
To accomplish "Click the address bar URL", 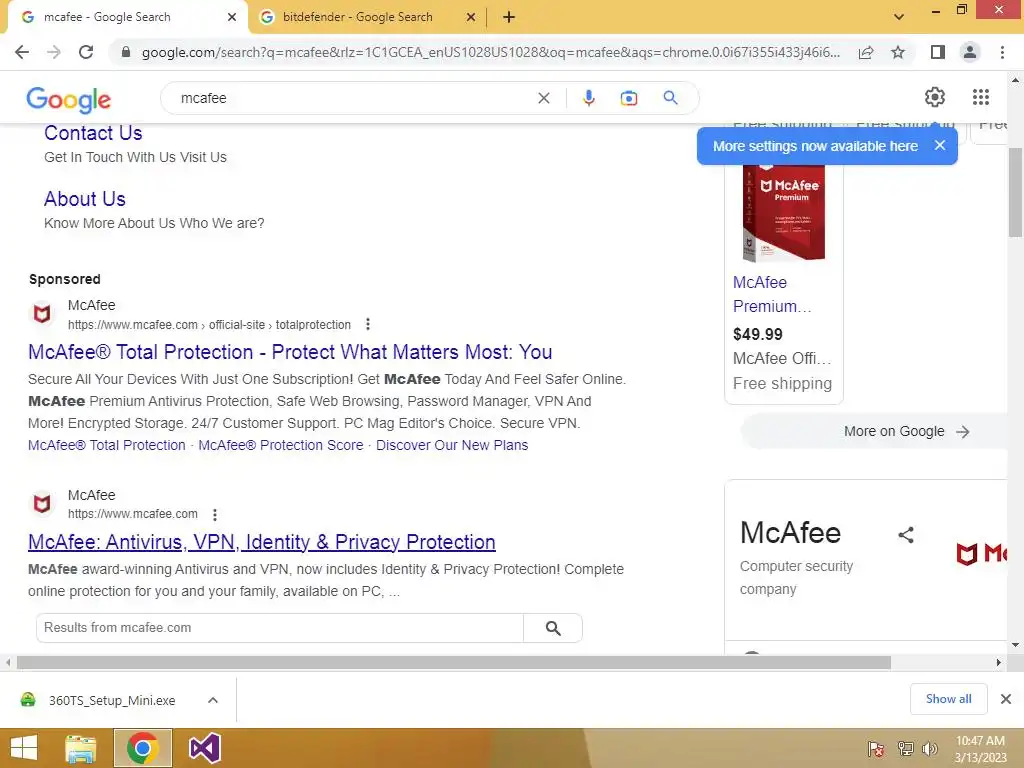I will click(490, 52).
